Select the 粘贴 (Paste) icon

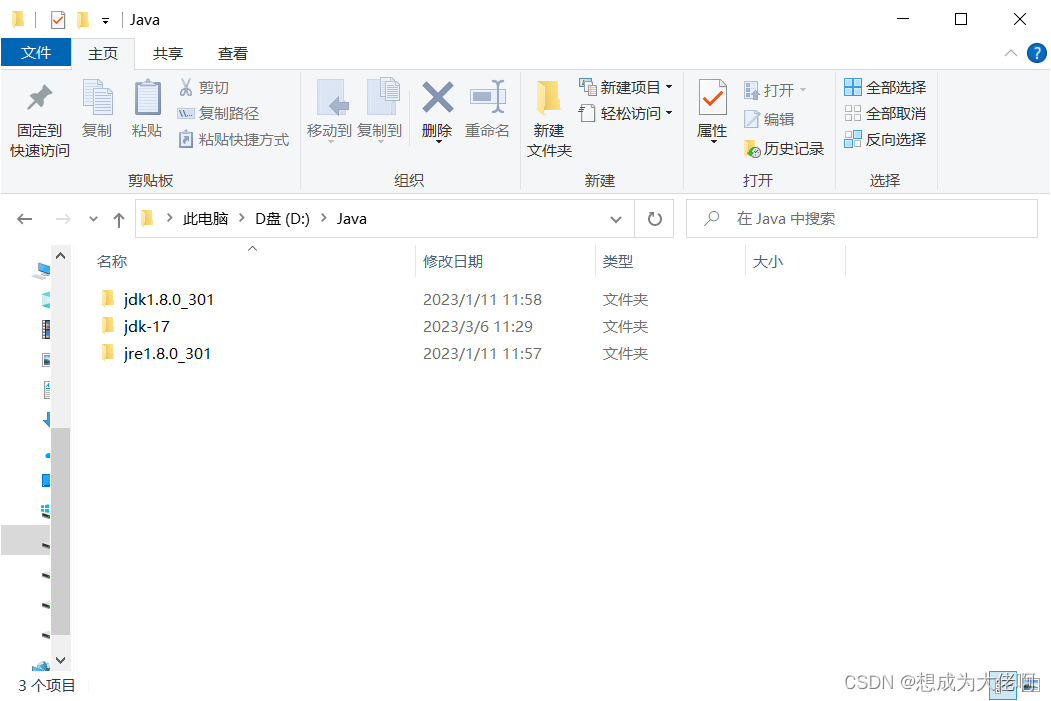coord(147,110)
